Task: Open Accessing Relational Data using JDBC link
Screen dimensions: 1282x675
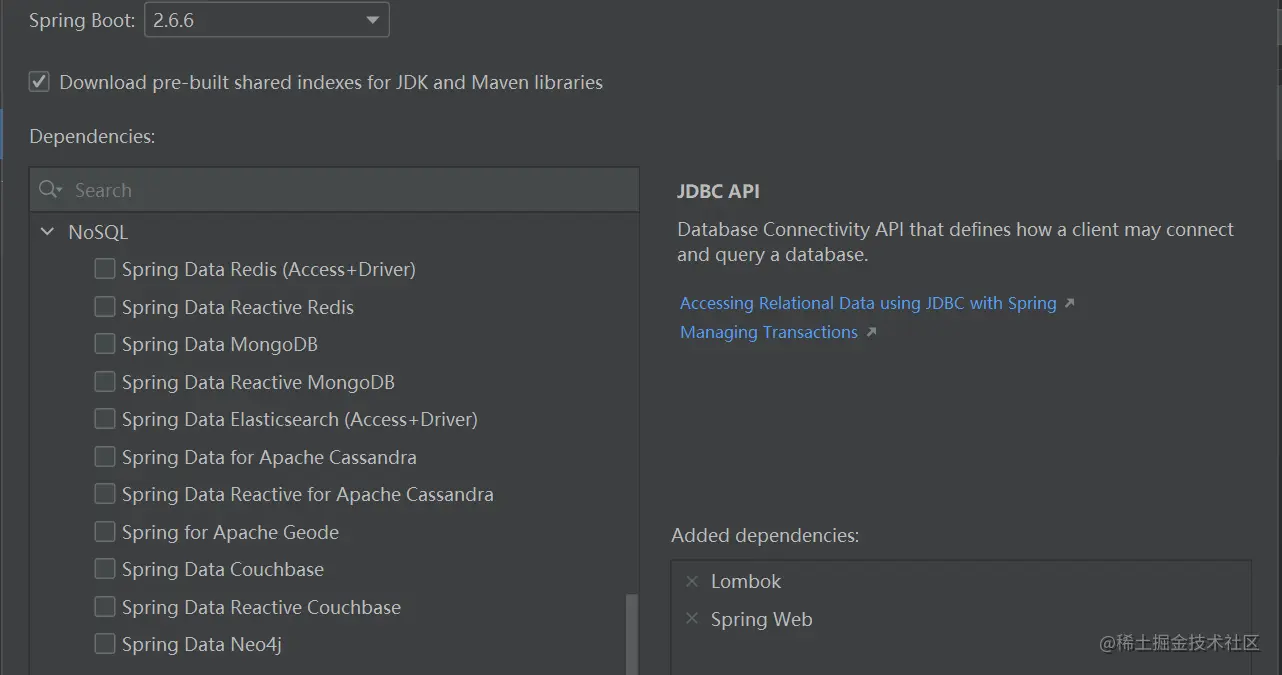Action: coord(868,303)
